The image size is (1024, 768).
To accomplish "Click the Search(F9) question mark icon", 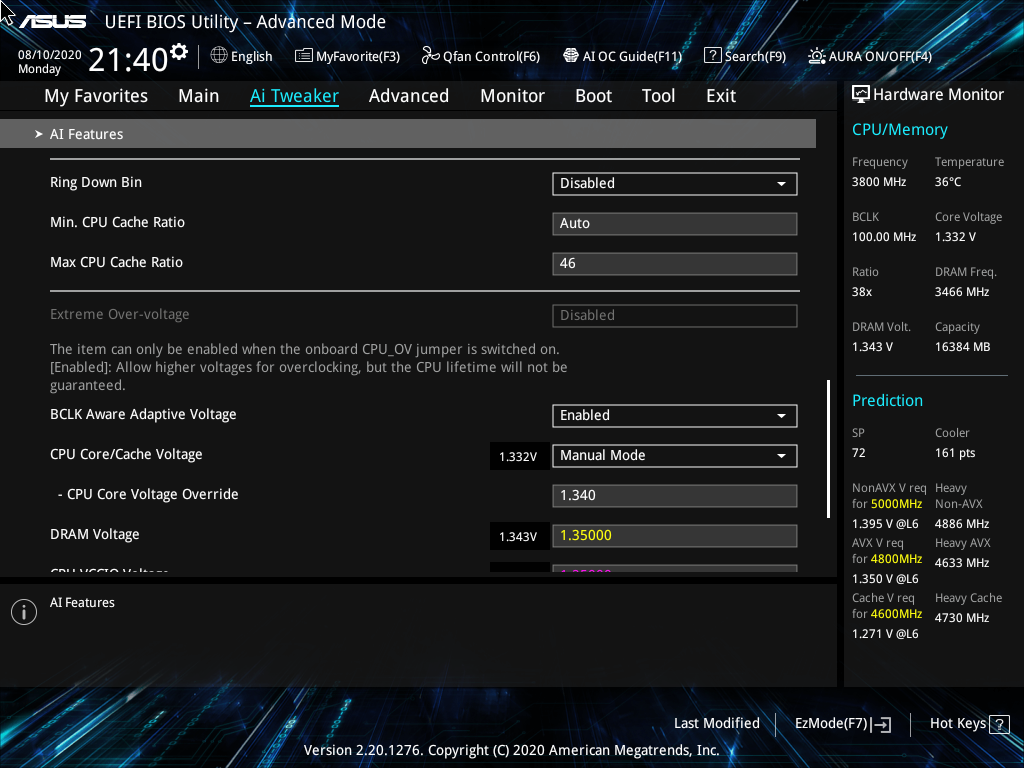I will tap(712, 56).
